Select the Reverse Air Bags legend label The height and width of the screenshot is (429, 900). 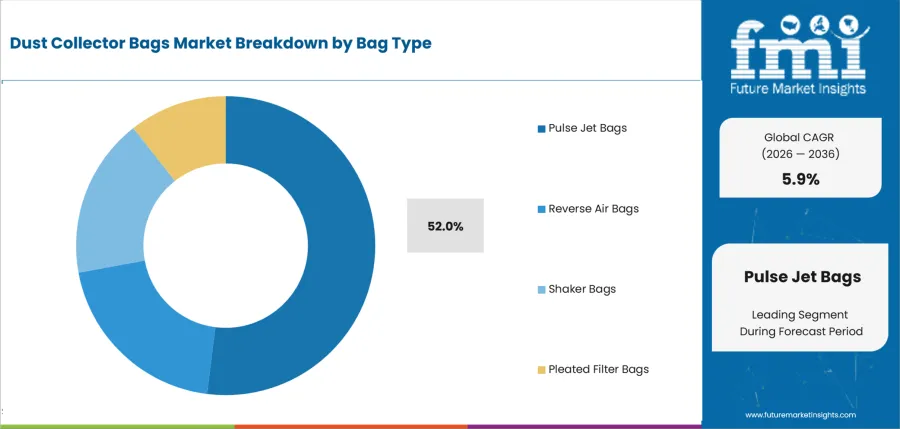pyautogui.click(x=593, y=208)
